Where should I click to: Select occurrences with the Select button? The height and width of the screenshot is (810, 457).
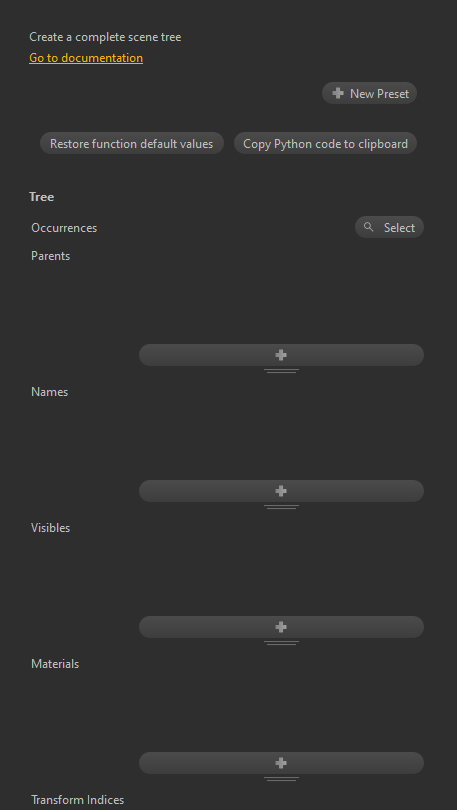(389, 227)
